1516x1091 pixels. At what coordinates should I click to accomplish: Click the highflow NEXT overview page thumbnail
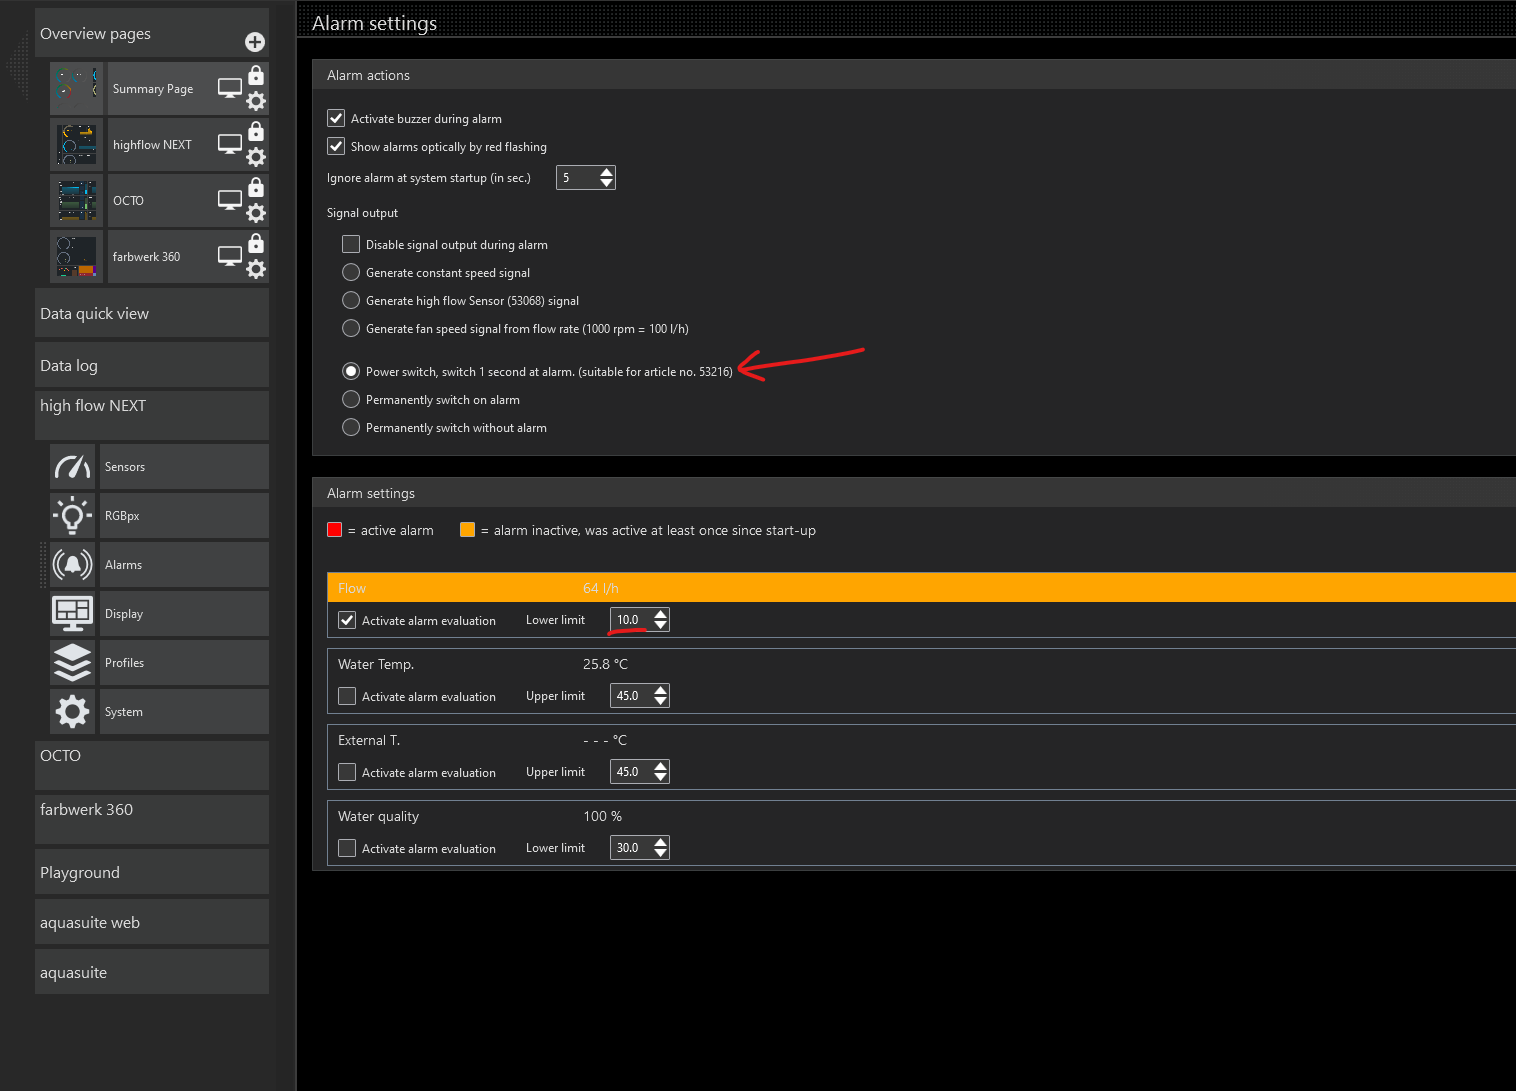click(77, 145)
